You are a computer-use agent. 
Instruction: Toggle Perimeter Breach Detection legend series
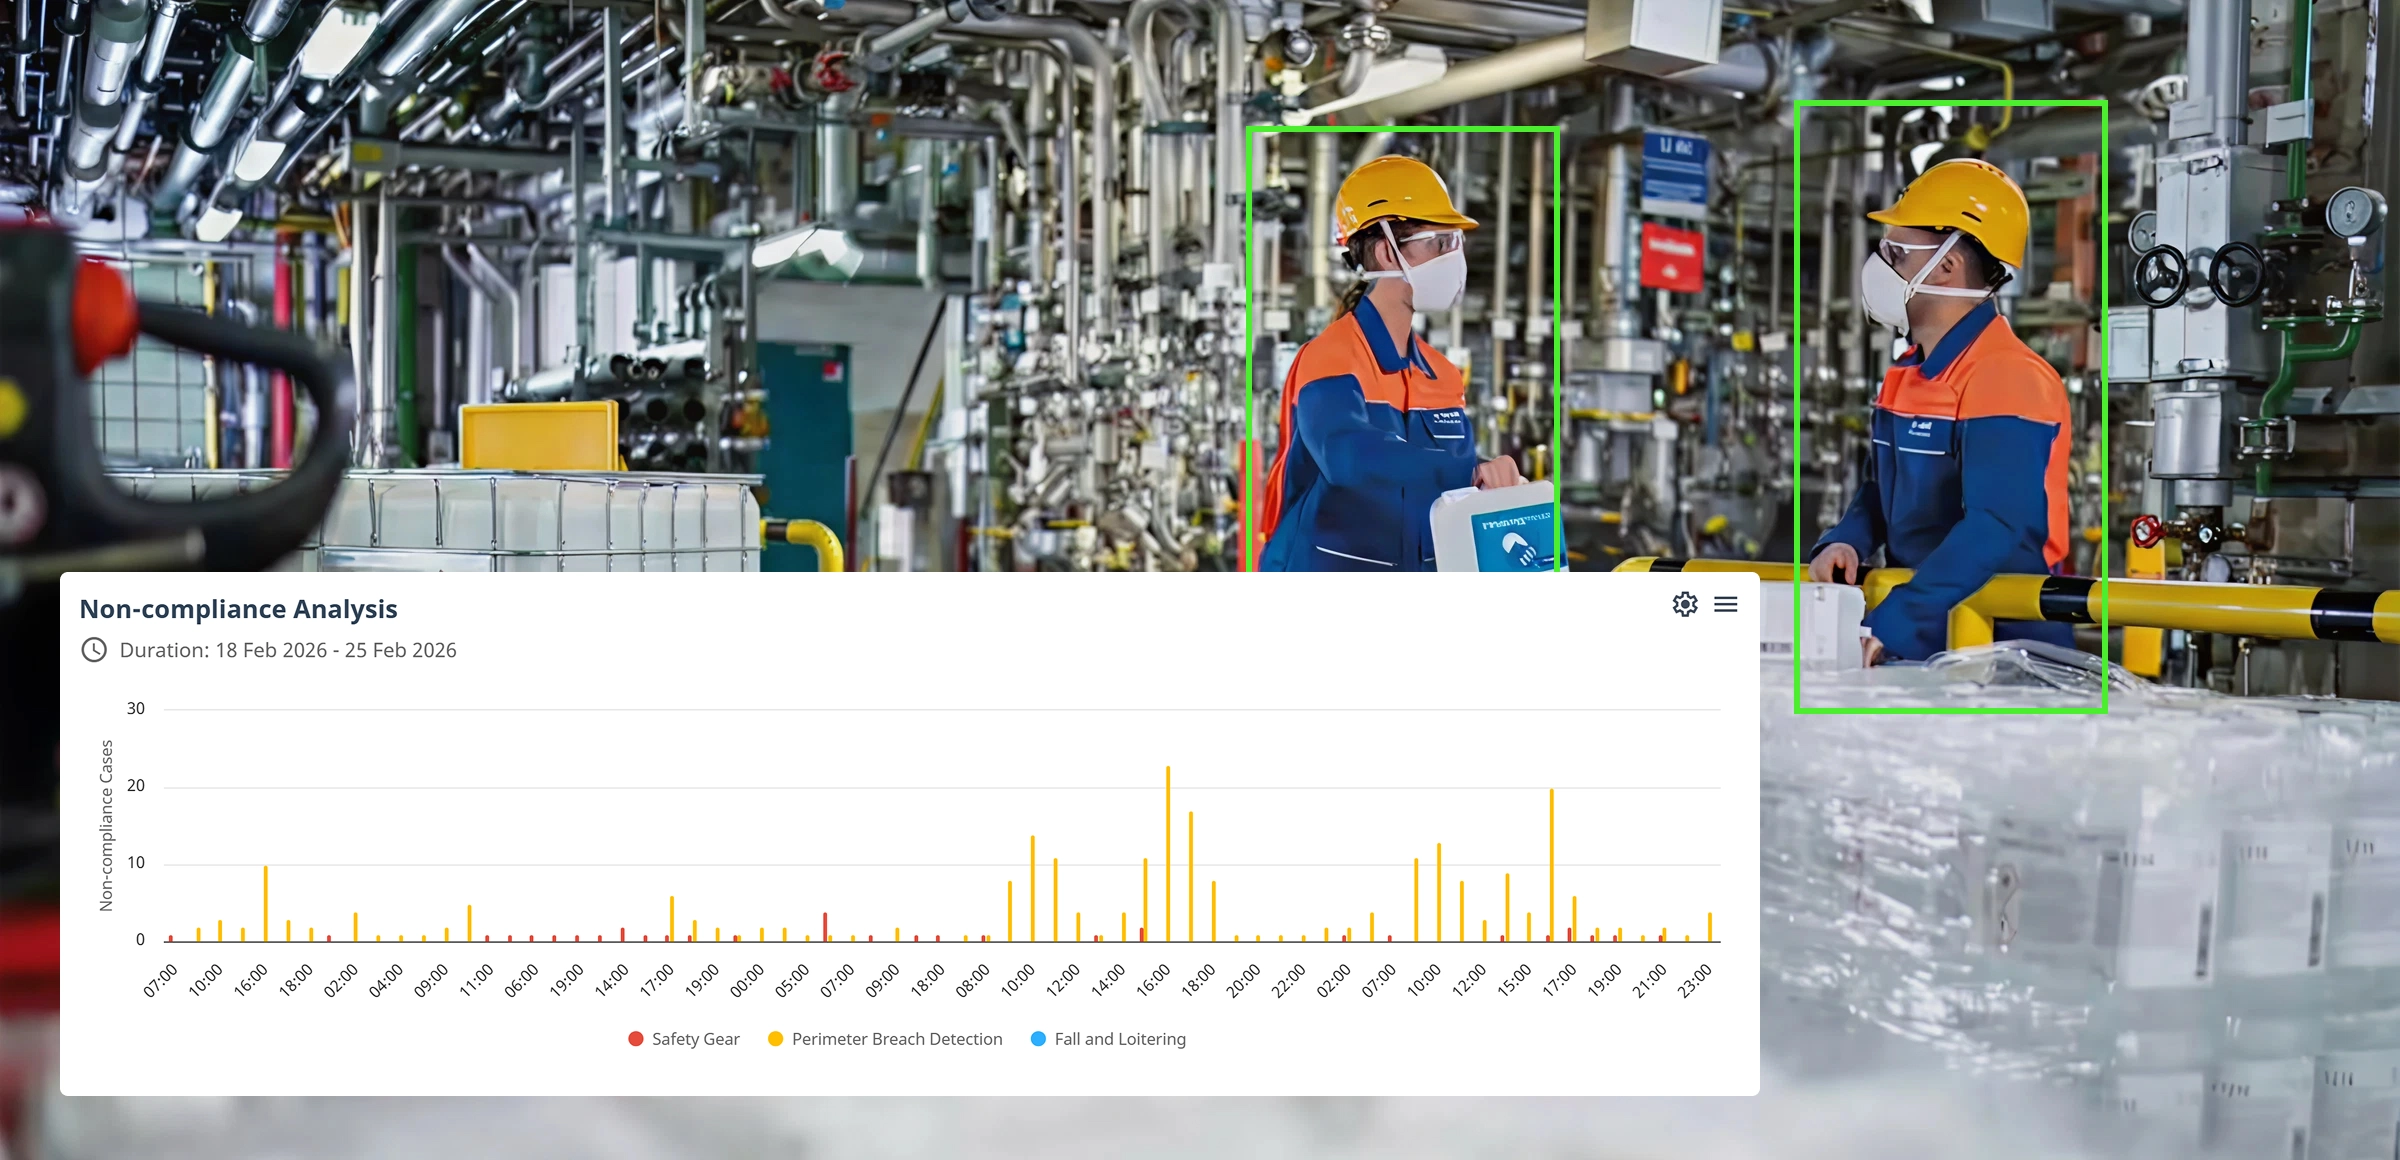coord(896,1039)
